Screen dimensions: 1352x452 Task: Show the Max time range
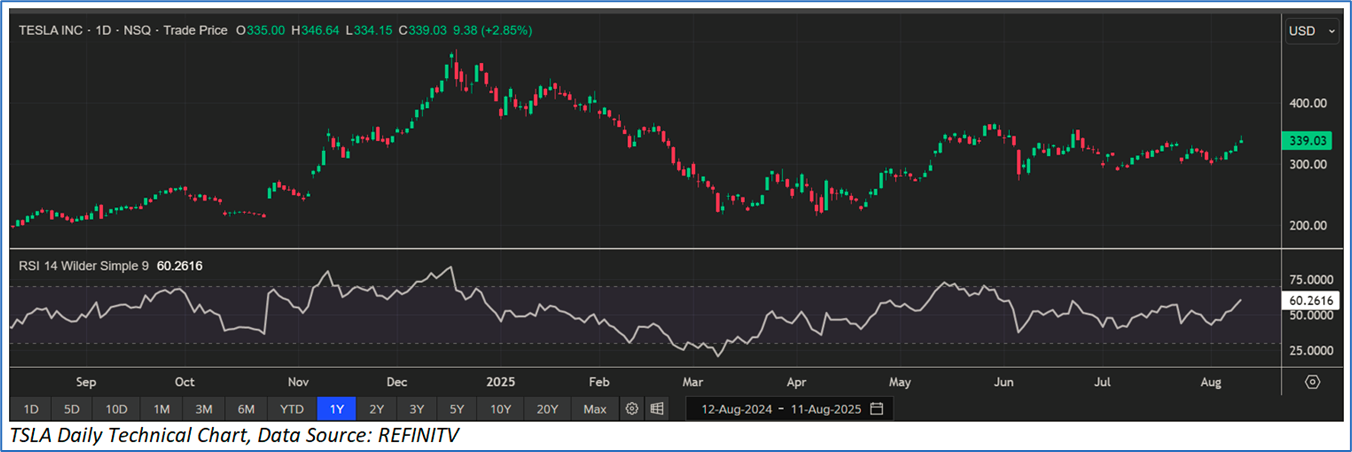tap(595, 409)
